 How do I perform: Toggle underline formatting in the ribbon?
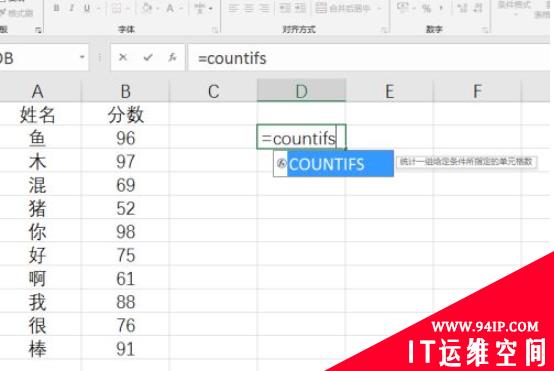[x=87, y=8]
